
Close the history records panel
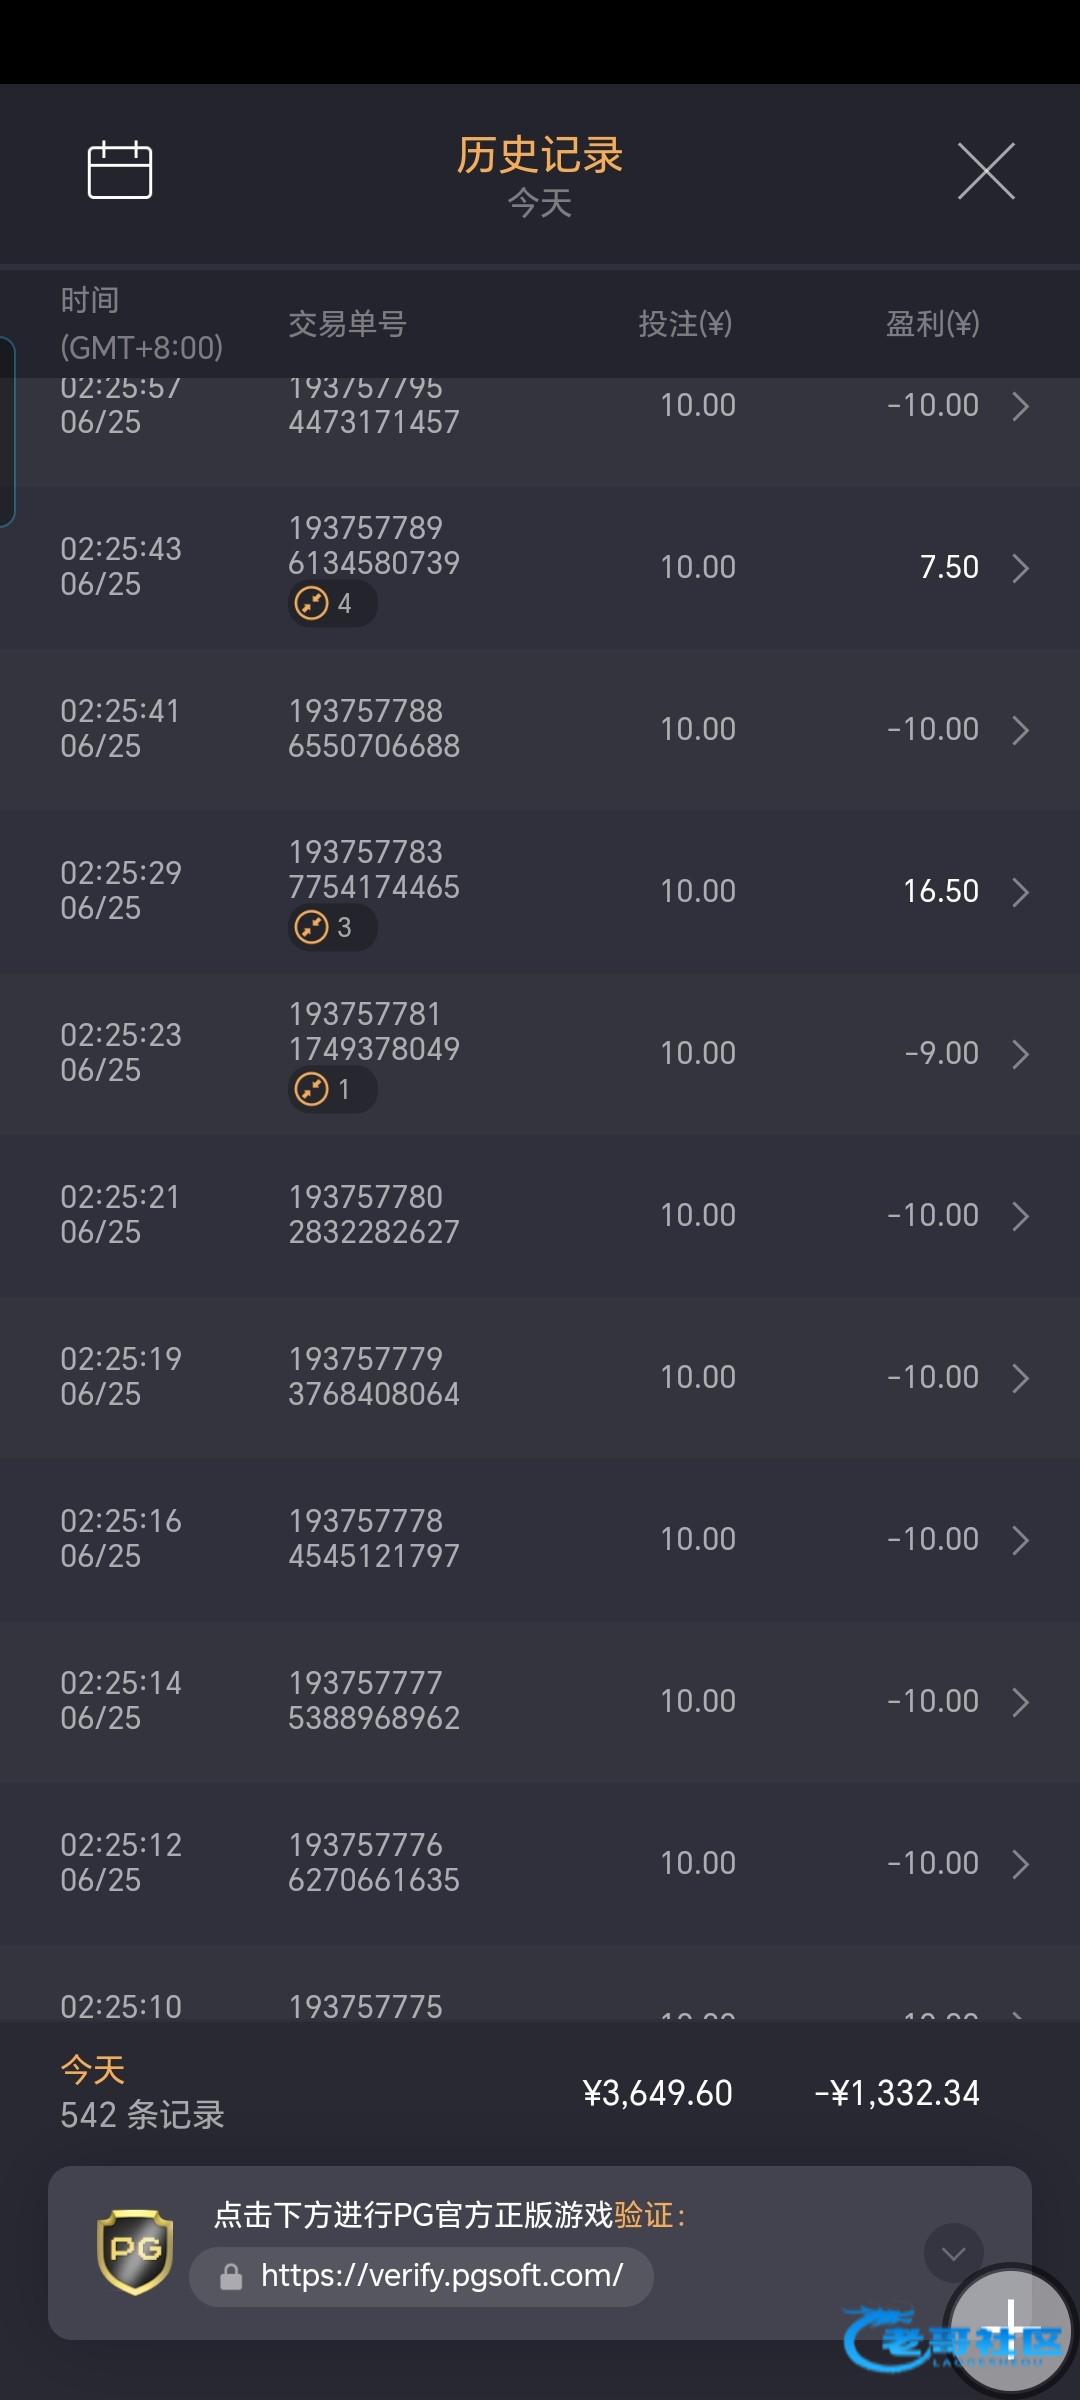pos(986,171)
